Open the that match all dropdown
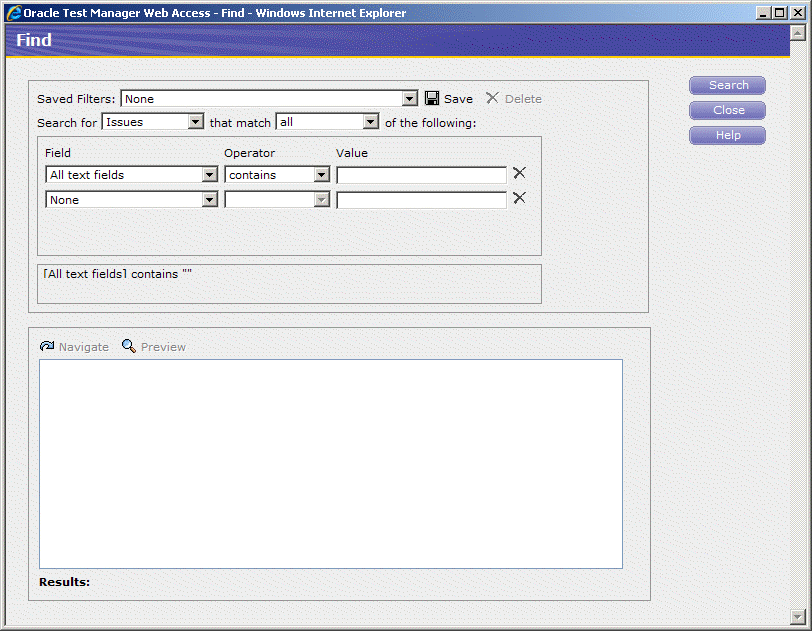The image size is (812, 631). pyautogui.click(x=370, y=122)
